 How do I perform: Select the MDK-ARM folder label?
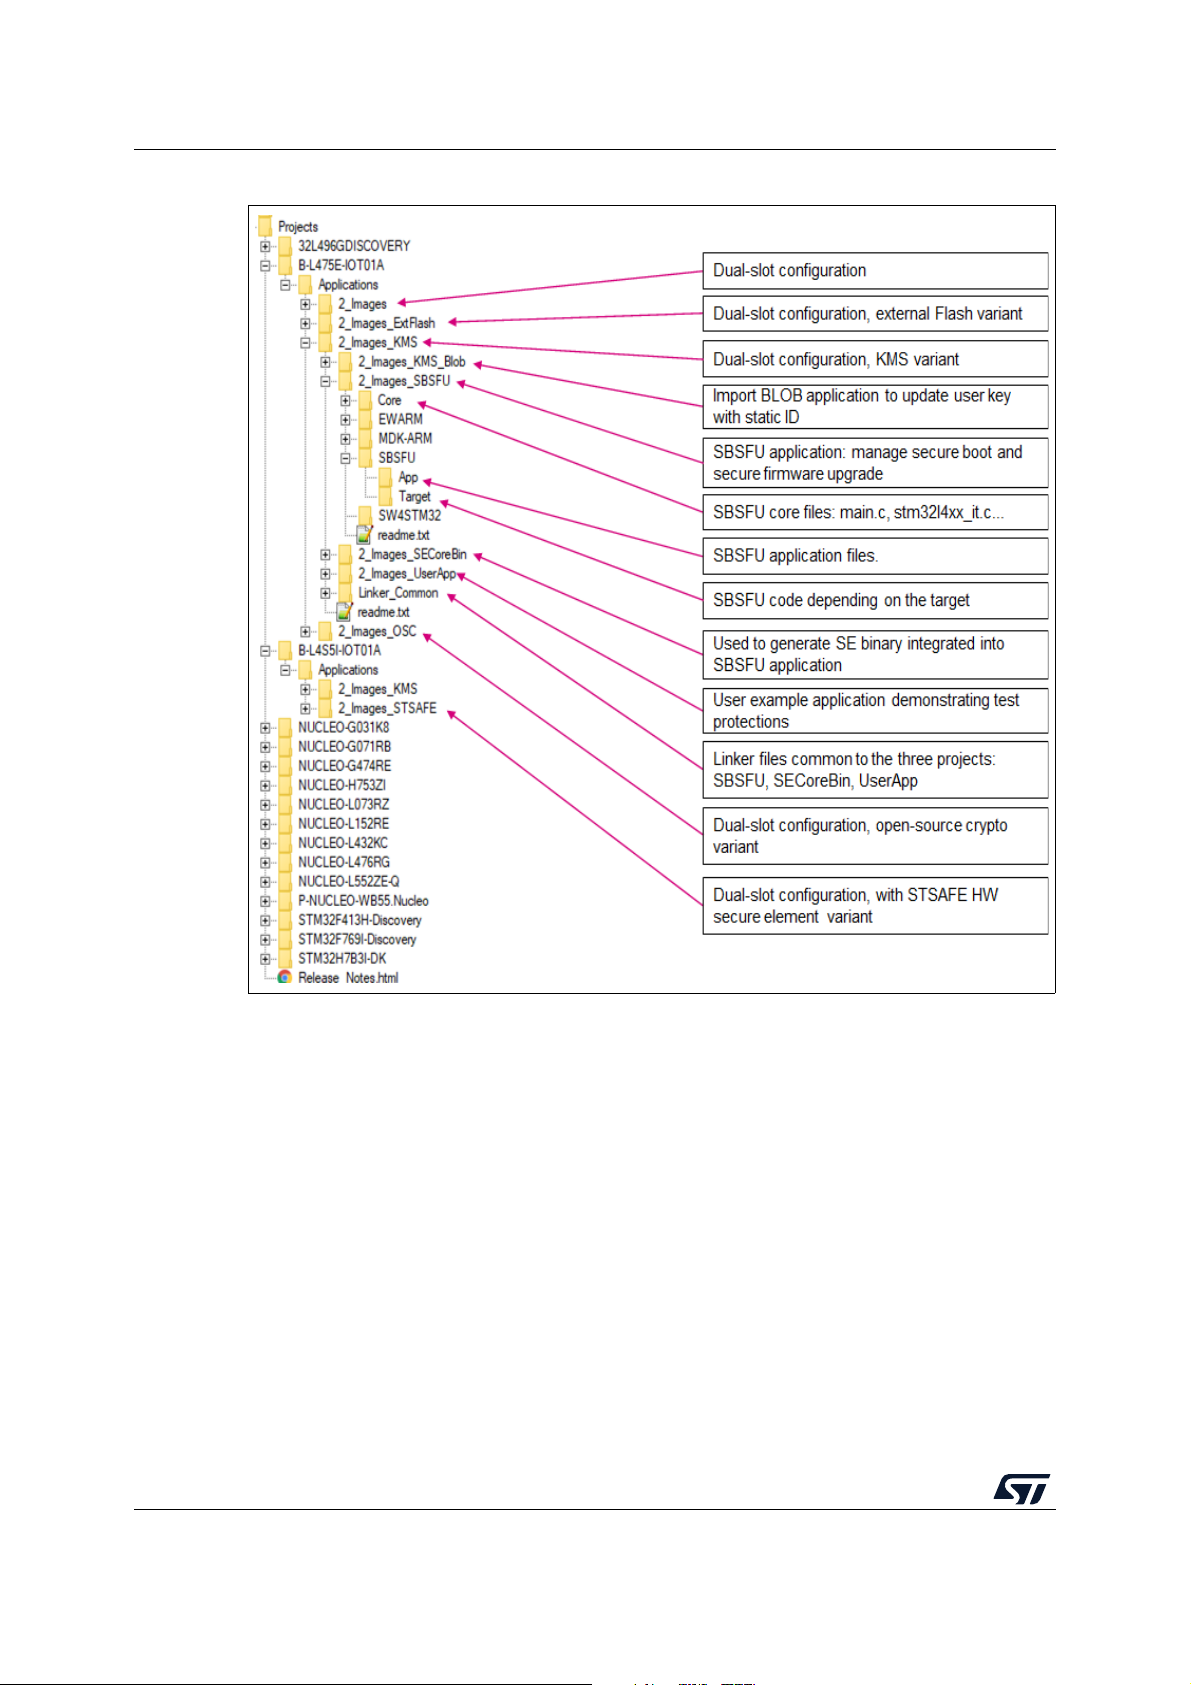pos(405,438)
